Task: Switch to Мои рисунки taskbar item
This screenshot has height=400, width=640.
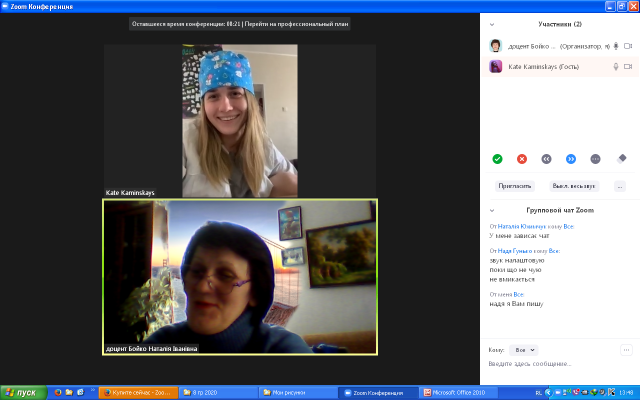Action: point(298,393)
